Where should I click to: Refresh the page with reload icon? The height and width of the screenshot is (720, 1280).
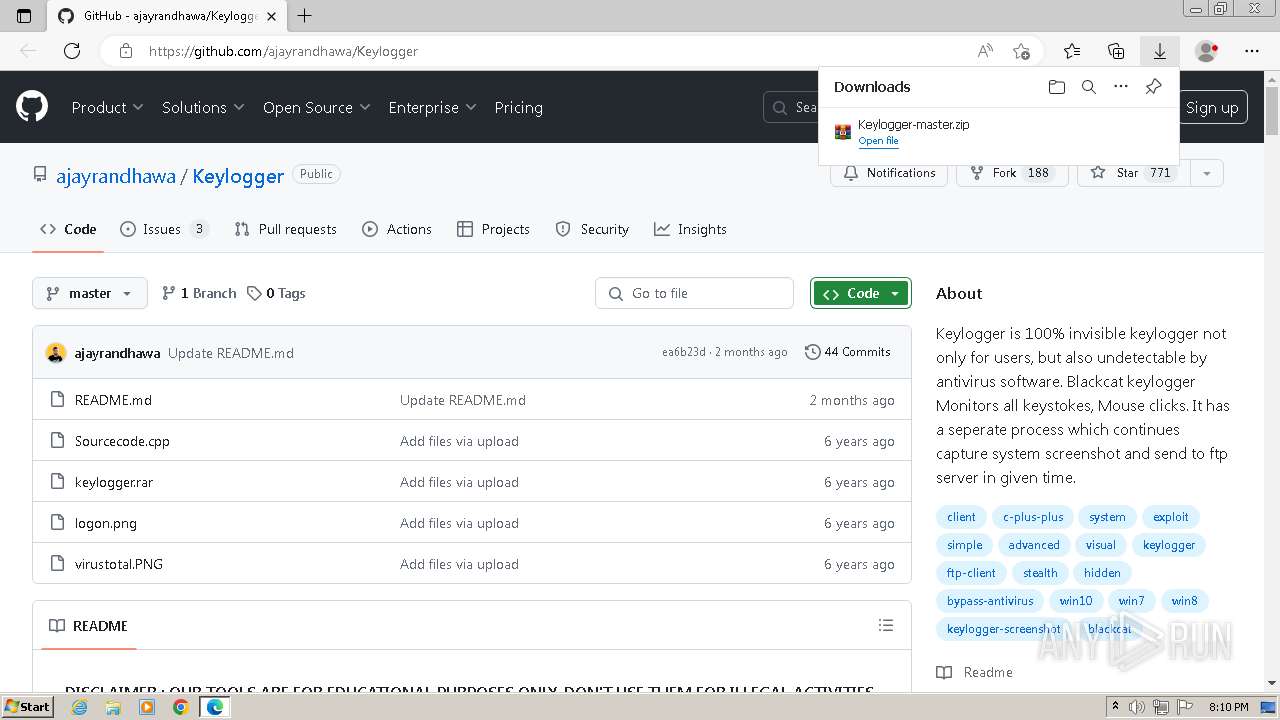click(x=72, y=51)
